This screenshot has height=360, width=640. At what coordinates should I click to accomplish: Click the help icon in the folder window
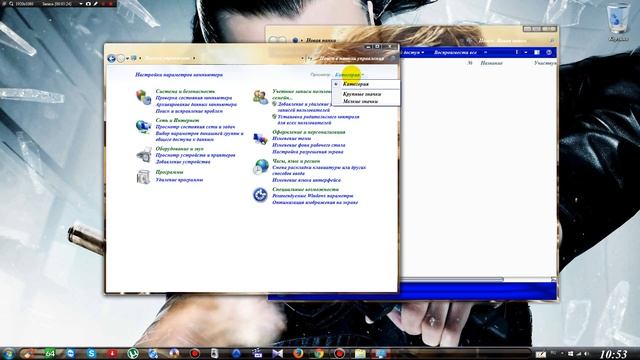549,52
